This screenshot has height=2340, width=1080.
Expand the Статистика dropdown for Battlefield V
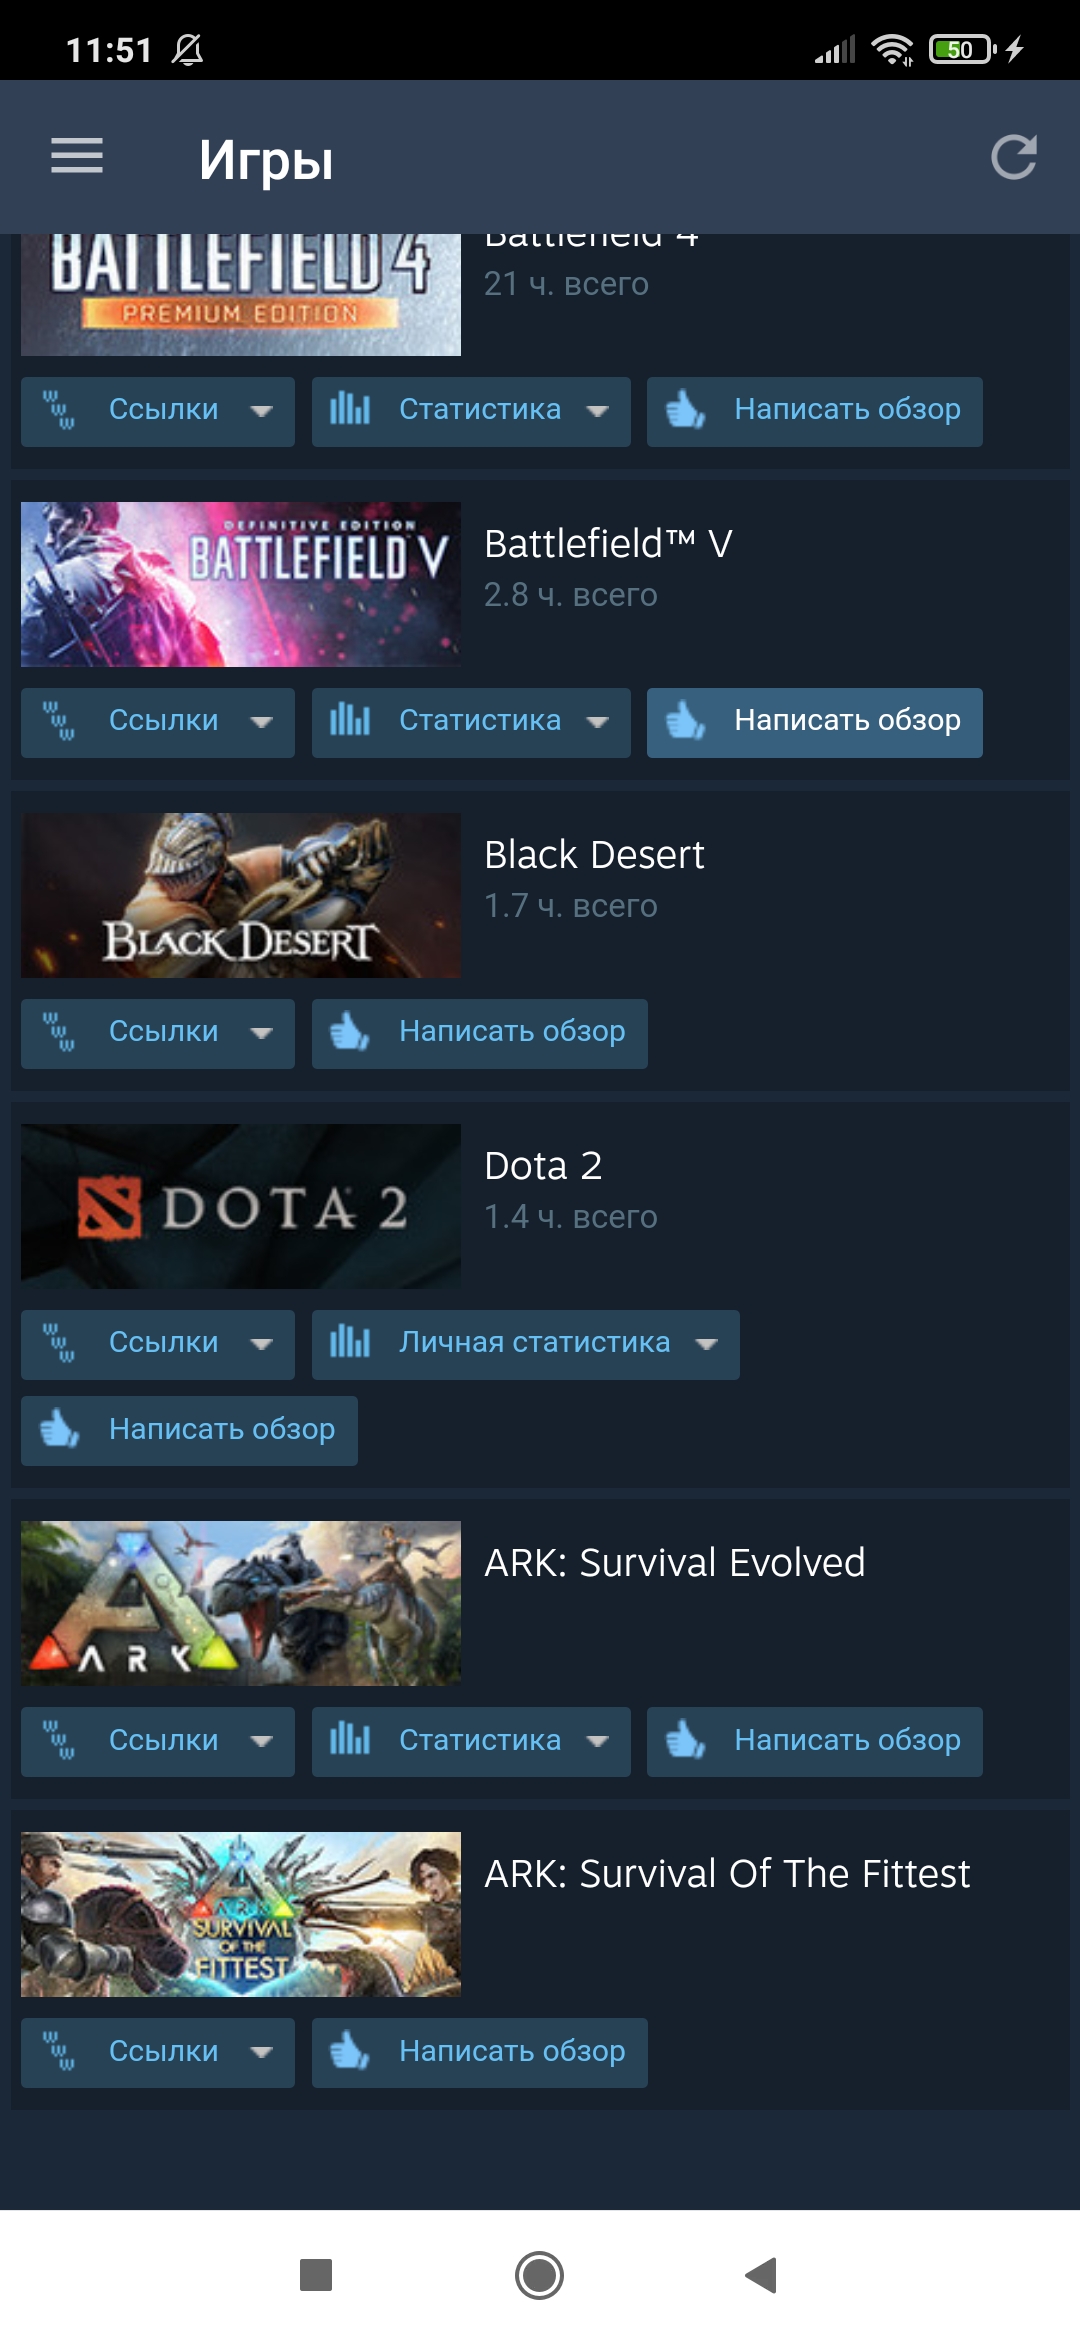pyautogui.click(x=471, y=722)
